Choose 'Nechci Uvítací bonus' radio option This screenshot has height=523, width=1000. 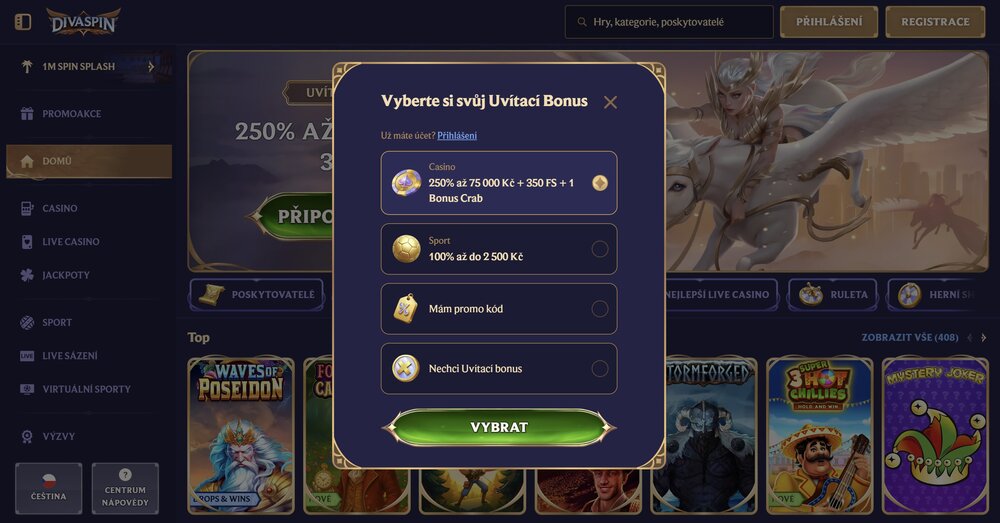tap(599, 369)
